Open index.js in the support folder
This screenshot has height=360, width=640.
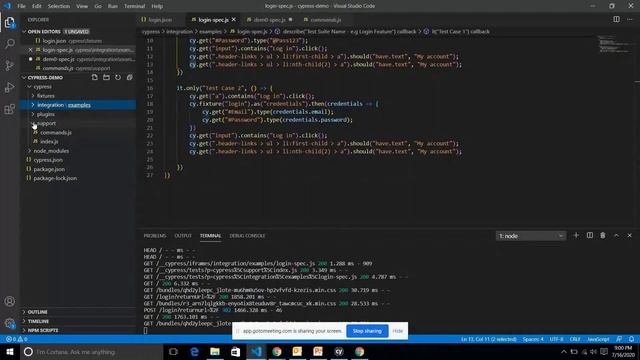pos(49,142)
